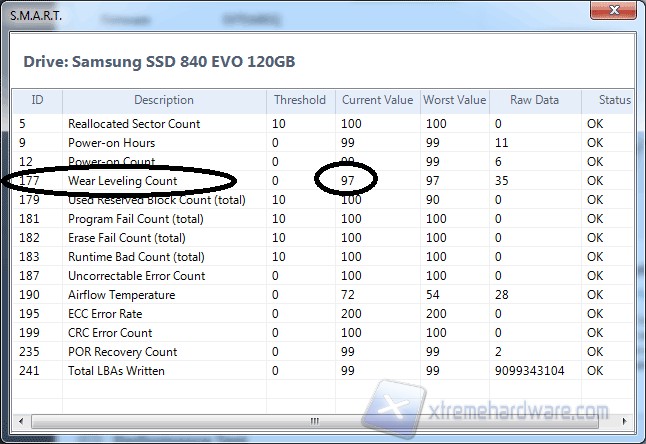Select the Uncorrectable Error Count row
Image resolution: width=646 pixels, height=444 pixels.
click(x=136, y=276)
